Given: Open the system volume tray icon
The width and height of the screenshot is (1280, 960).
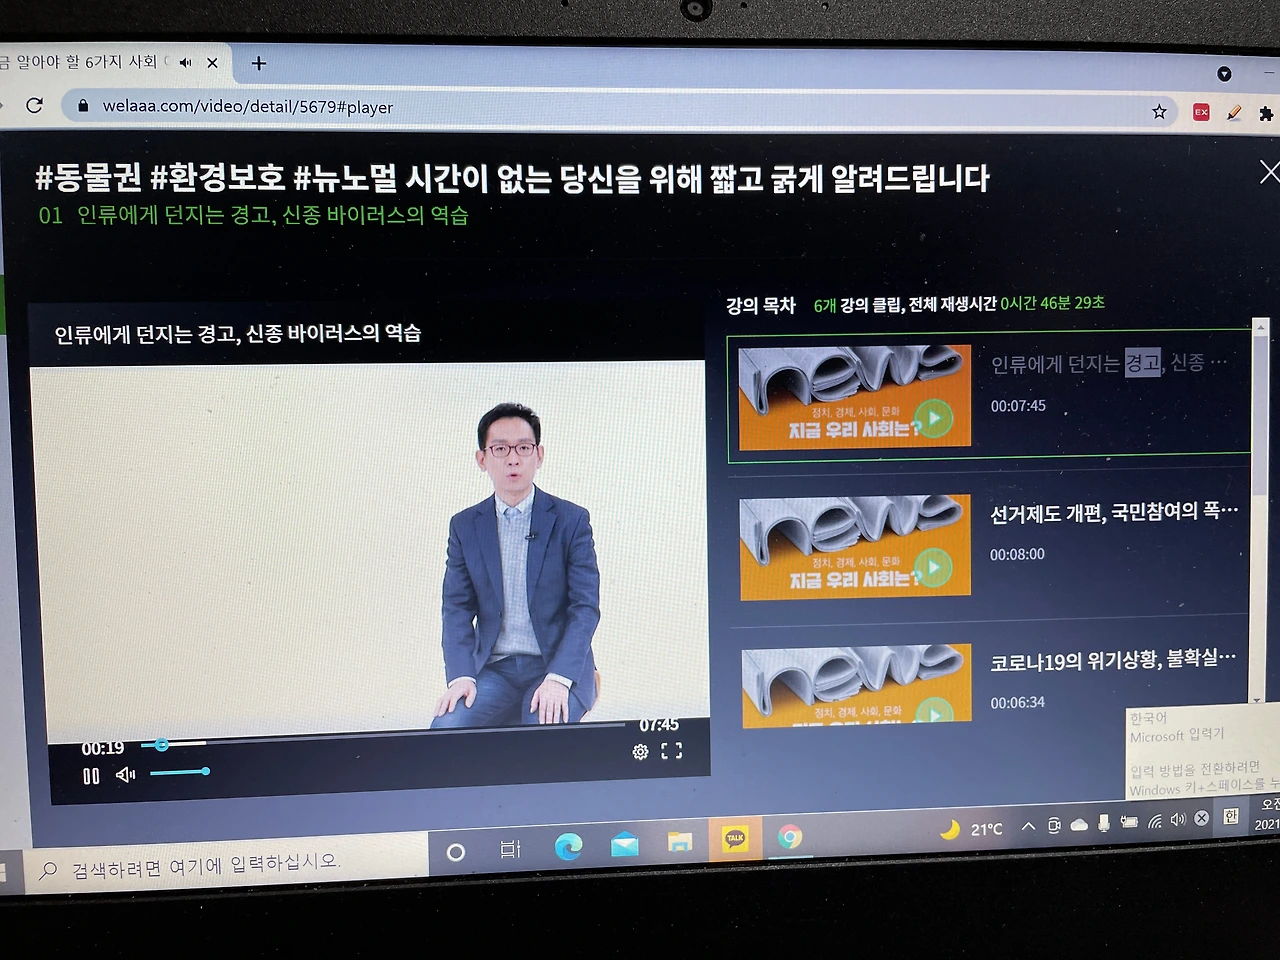Looking at the screenshot, I should tap(1178, 820).
